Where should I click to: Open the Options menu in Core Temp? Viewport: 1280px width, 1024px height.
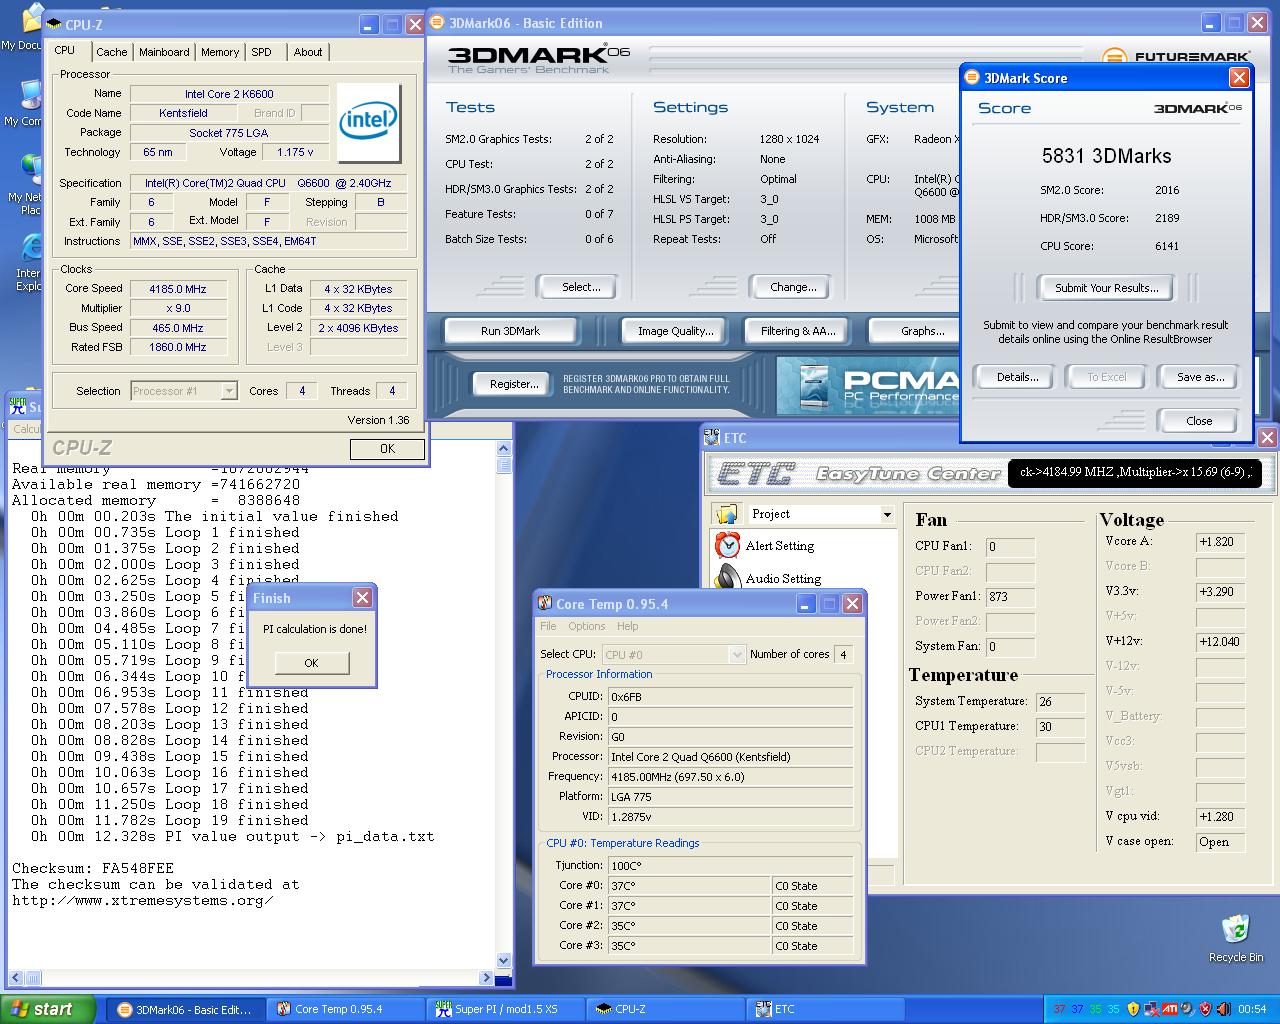click(x=587, y=626)
